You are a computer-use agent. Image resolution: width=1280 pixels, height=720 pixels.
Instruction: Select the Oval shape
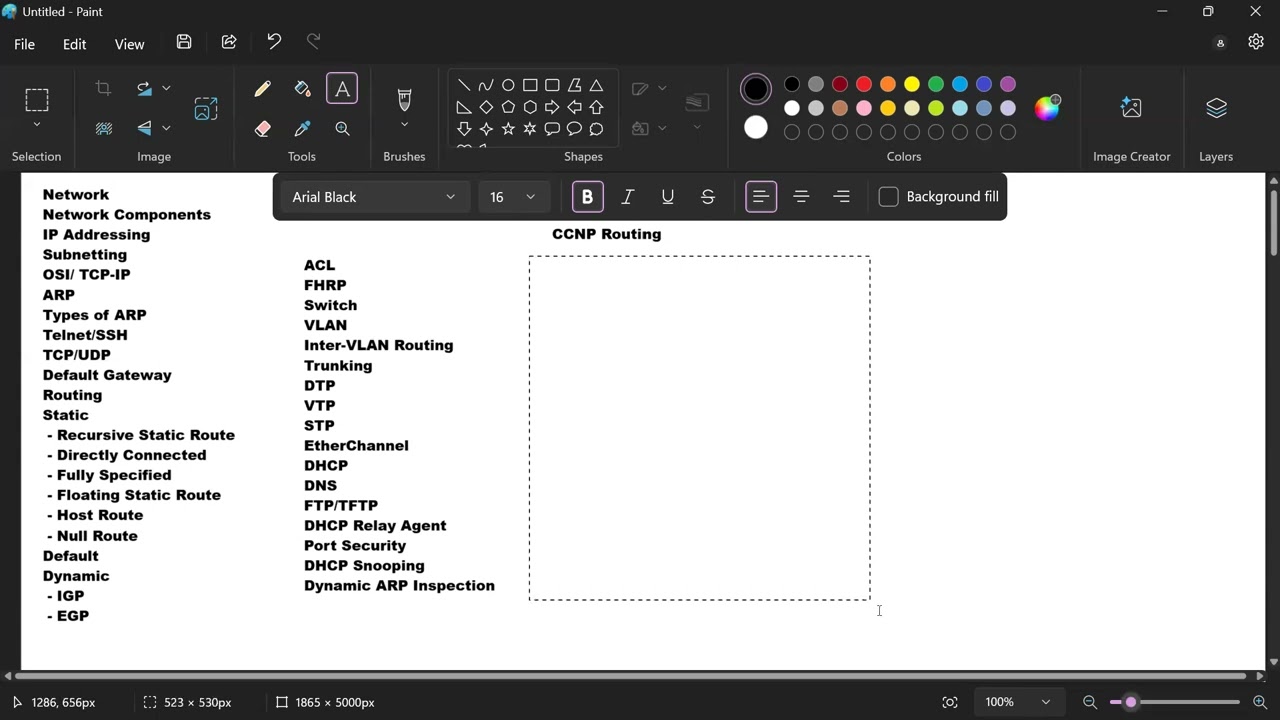click(508, 85)
